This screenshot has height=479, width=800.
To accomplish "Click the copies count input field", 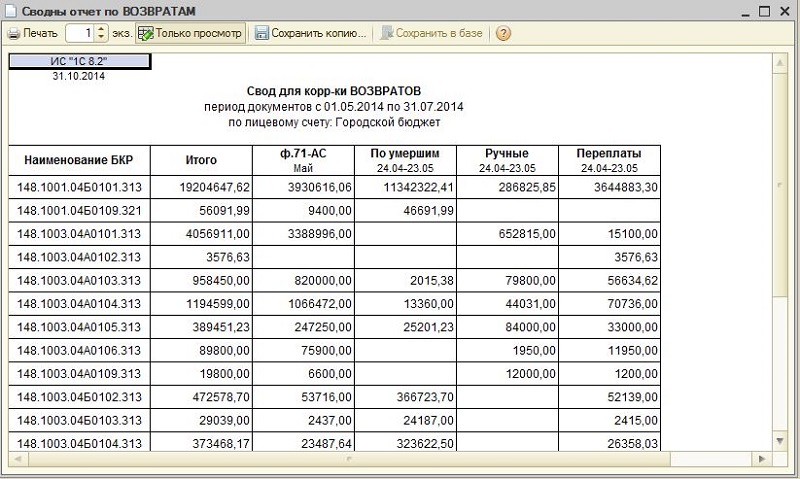I will pos(80,33).
